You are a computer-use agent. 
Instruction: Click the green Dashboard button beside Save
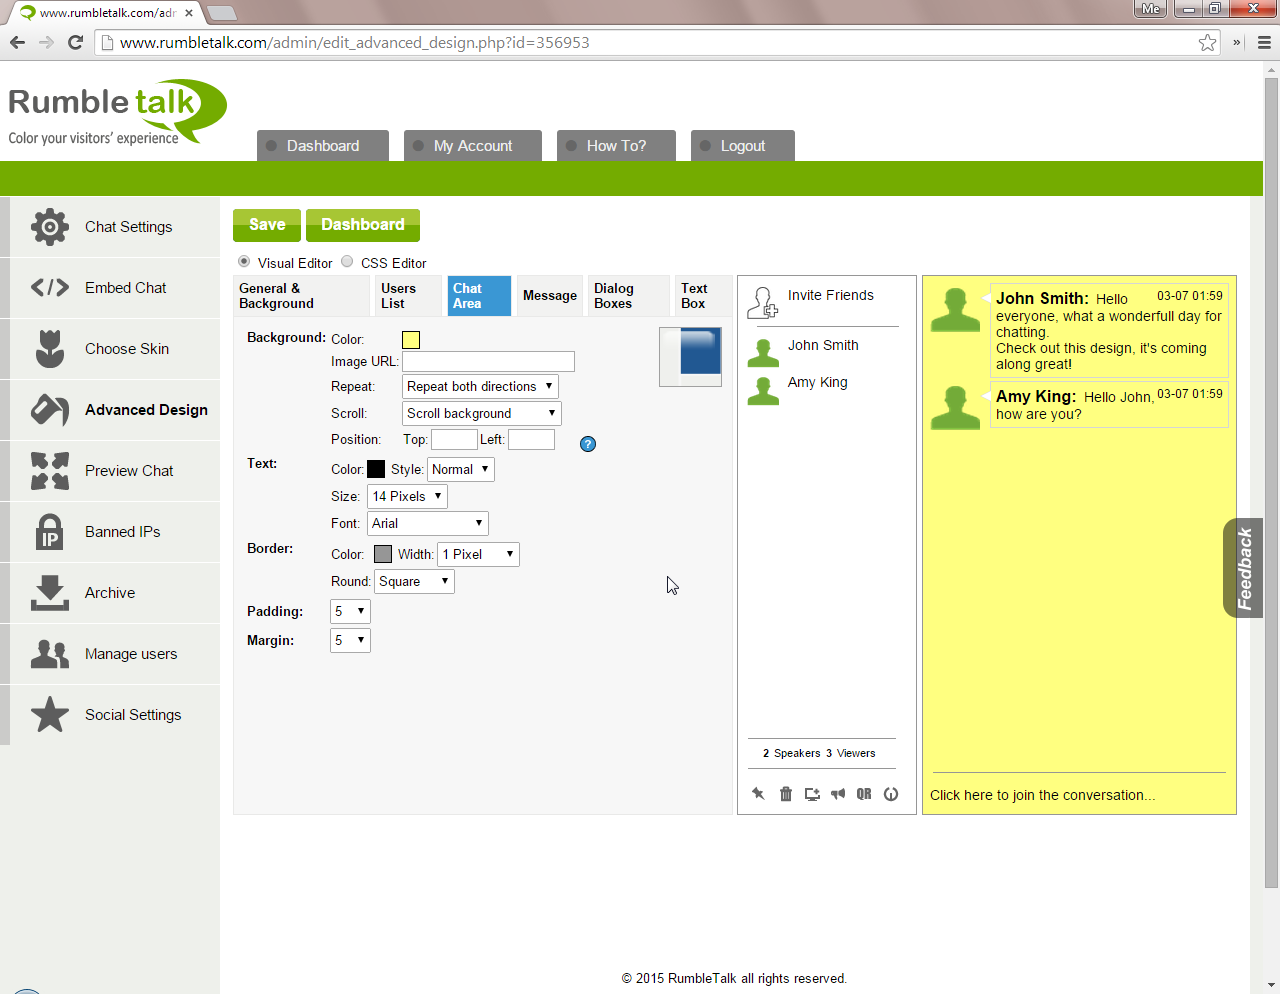363,225
